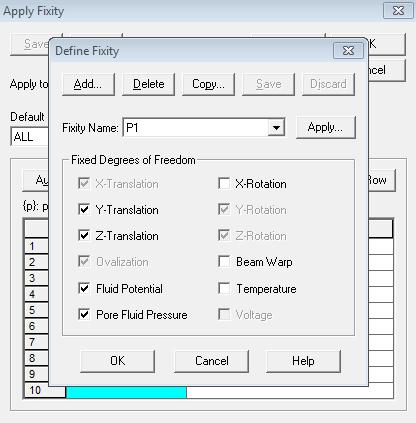Viewport: 416px width, 423px height.
Task: Uncheck the Z-Translation checkbox
Action: (84, 235)
